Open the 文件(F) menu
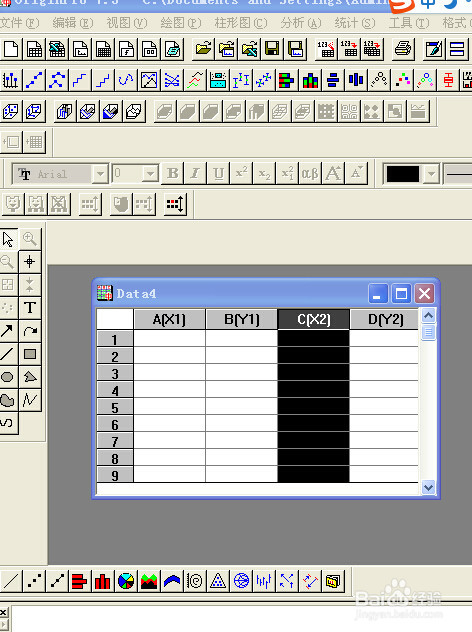The image size is (472, 632). (19, 23)
